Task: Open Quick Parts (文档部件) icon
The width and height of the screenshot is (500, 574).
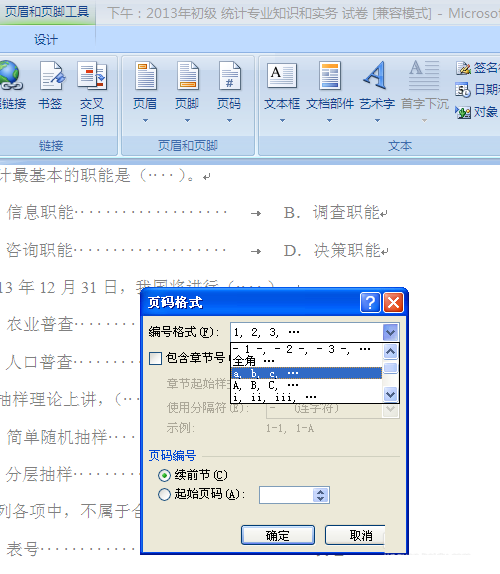Action: coord(329,76)
